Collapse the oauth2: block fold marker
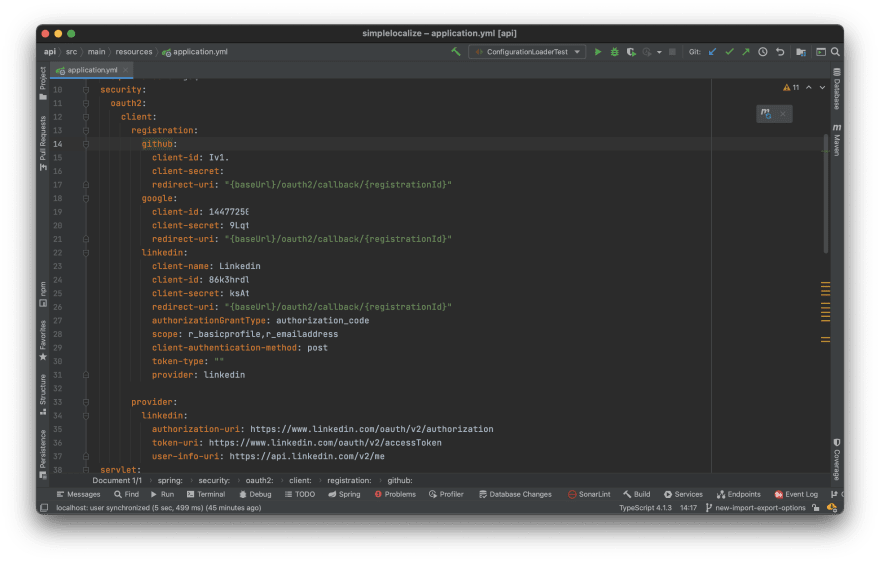The image size is (880, 562). pyautogui.click(x=86, y=103)
